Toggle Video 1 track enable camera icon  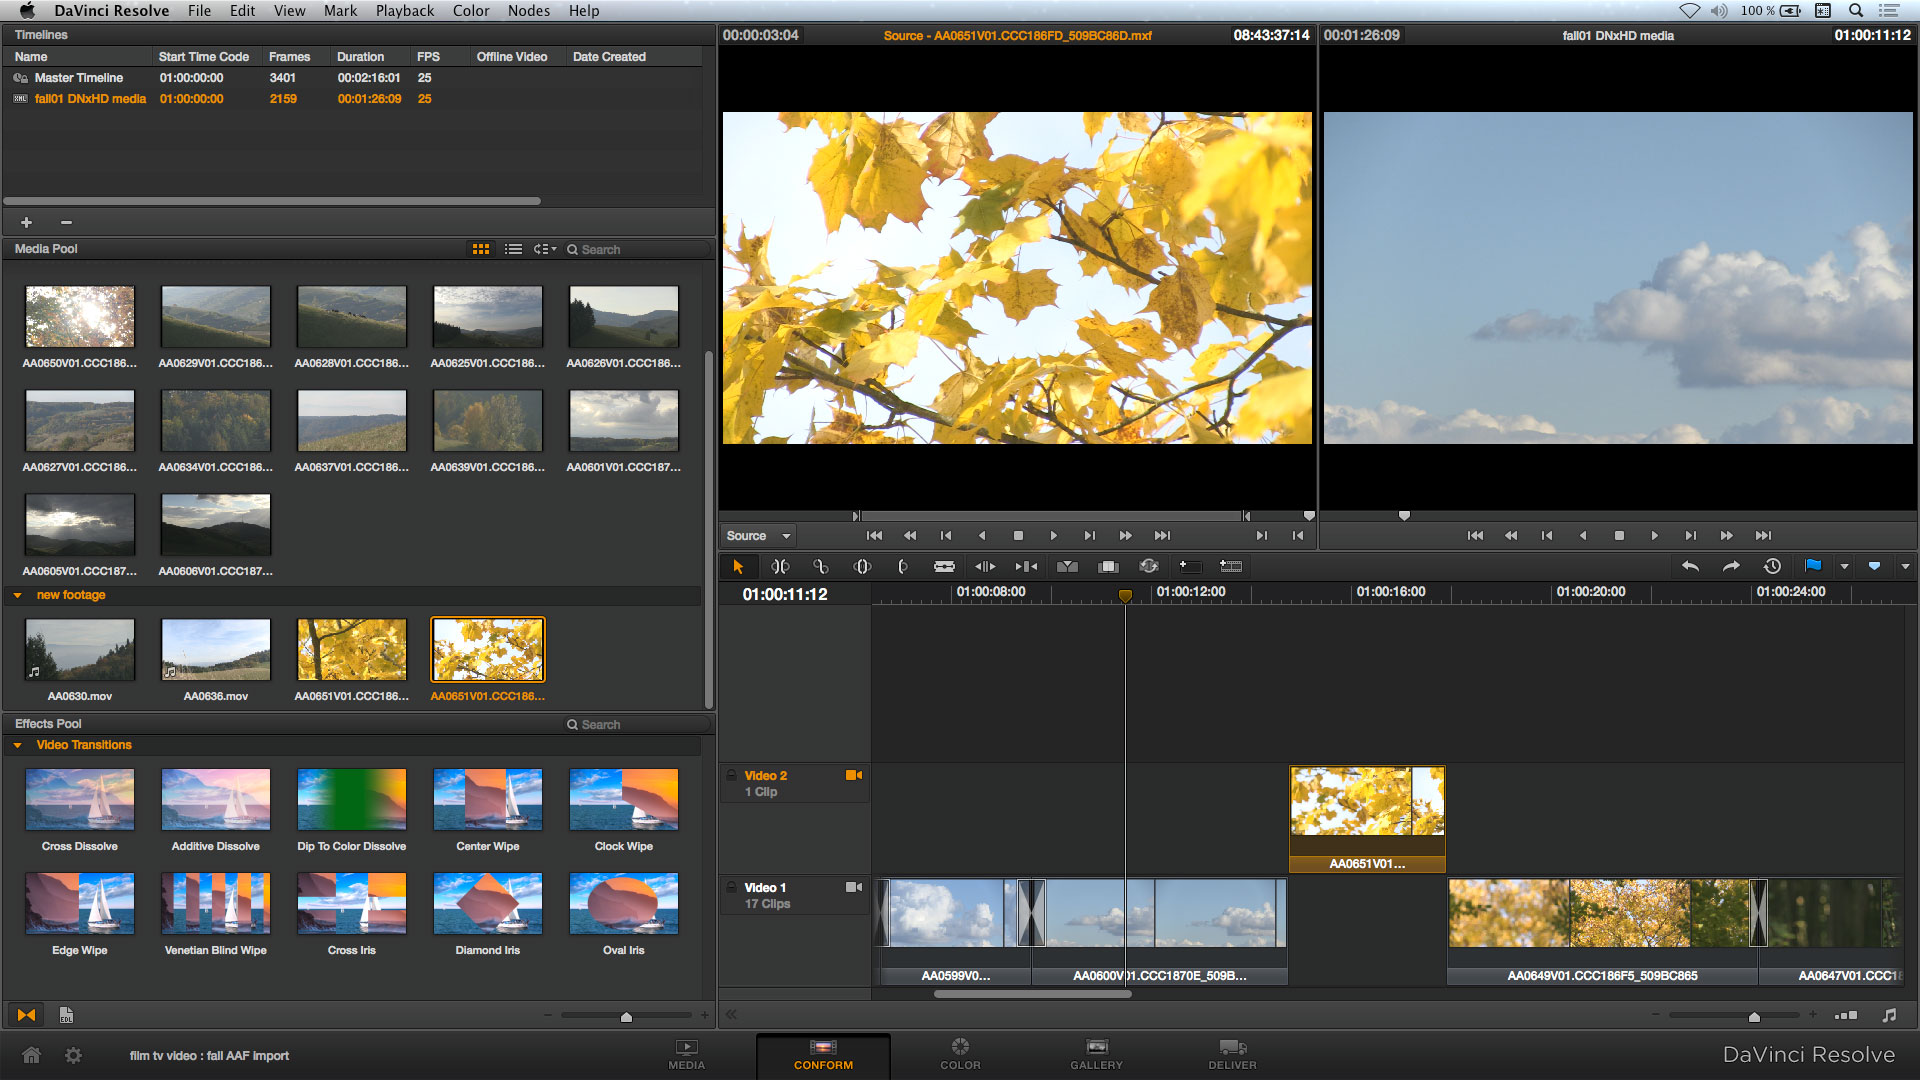pos(854,887)
